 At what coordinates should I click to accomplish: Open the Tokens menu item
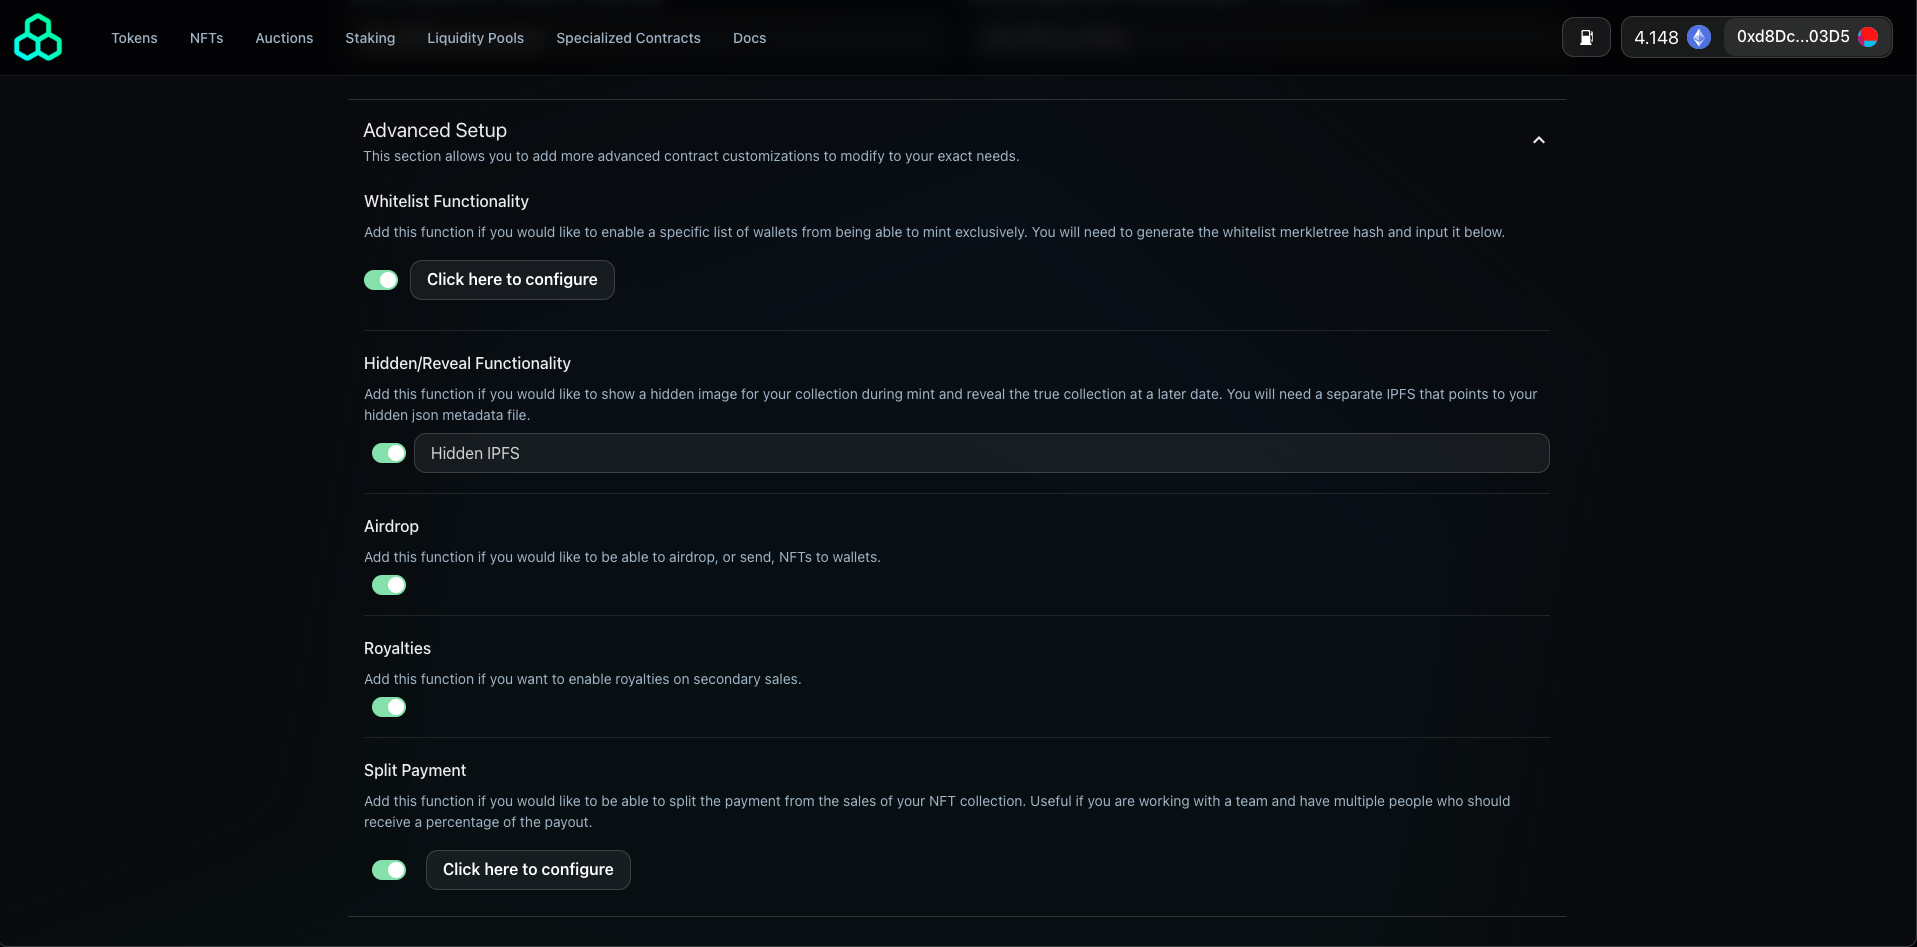tap(134, 38)
